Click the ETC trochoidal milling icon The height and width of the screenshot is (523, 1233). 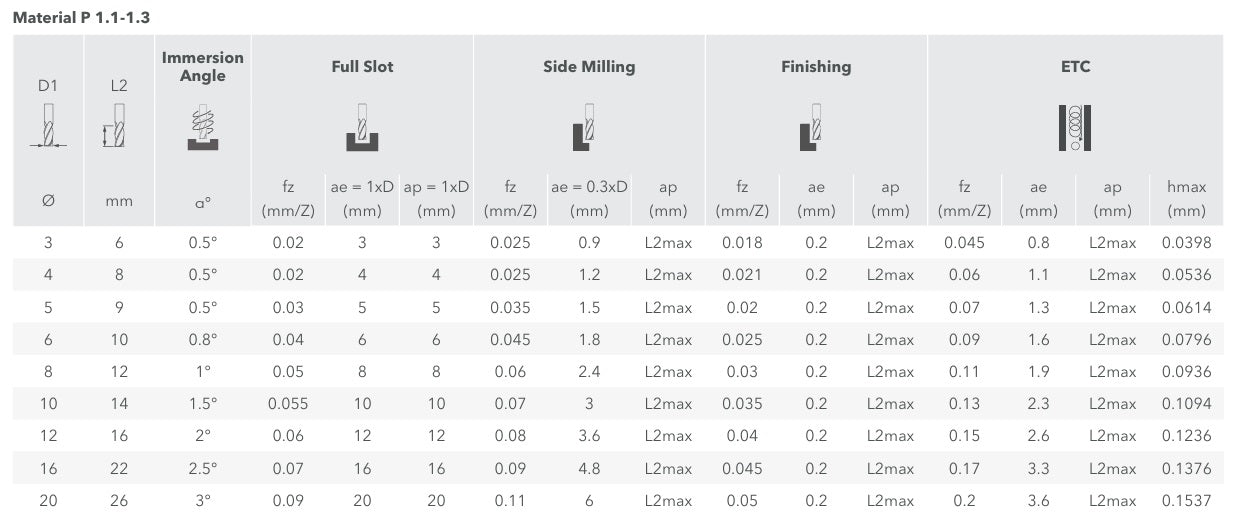1075,127
